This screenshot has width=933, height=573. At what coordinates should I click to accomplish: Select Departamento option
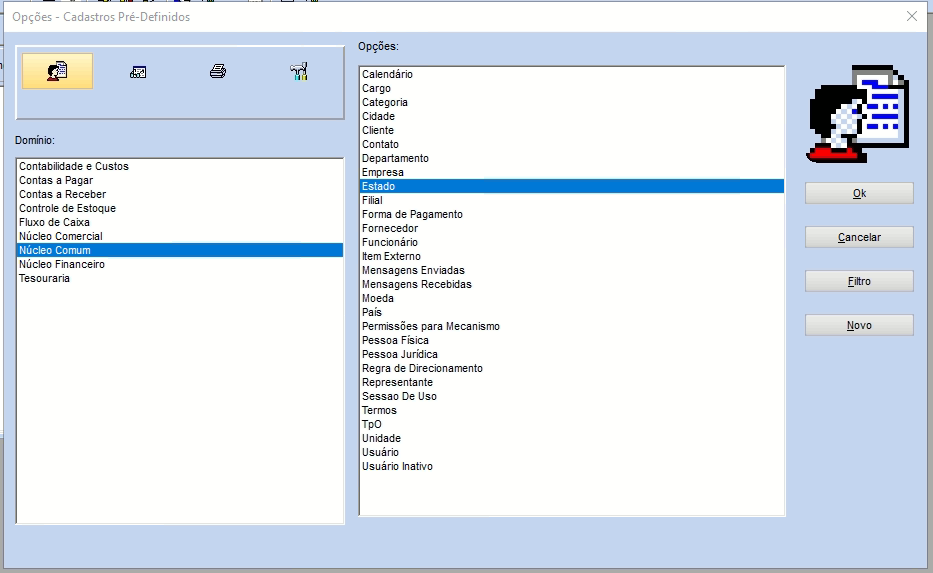click(572, 158)
